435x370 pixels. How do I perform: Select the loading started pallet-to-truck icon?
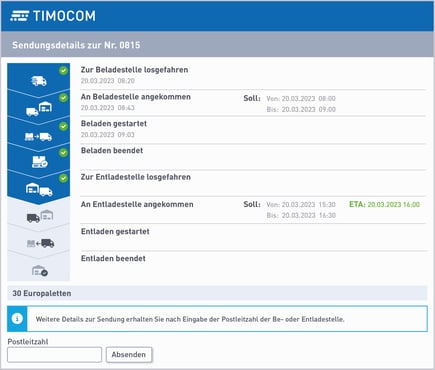[38, 136]
